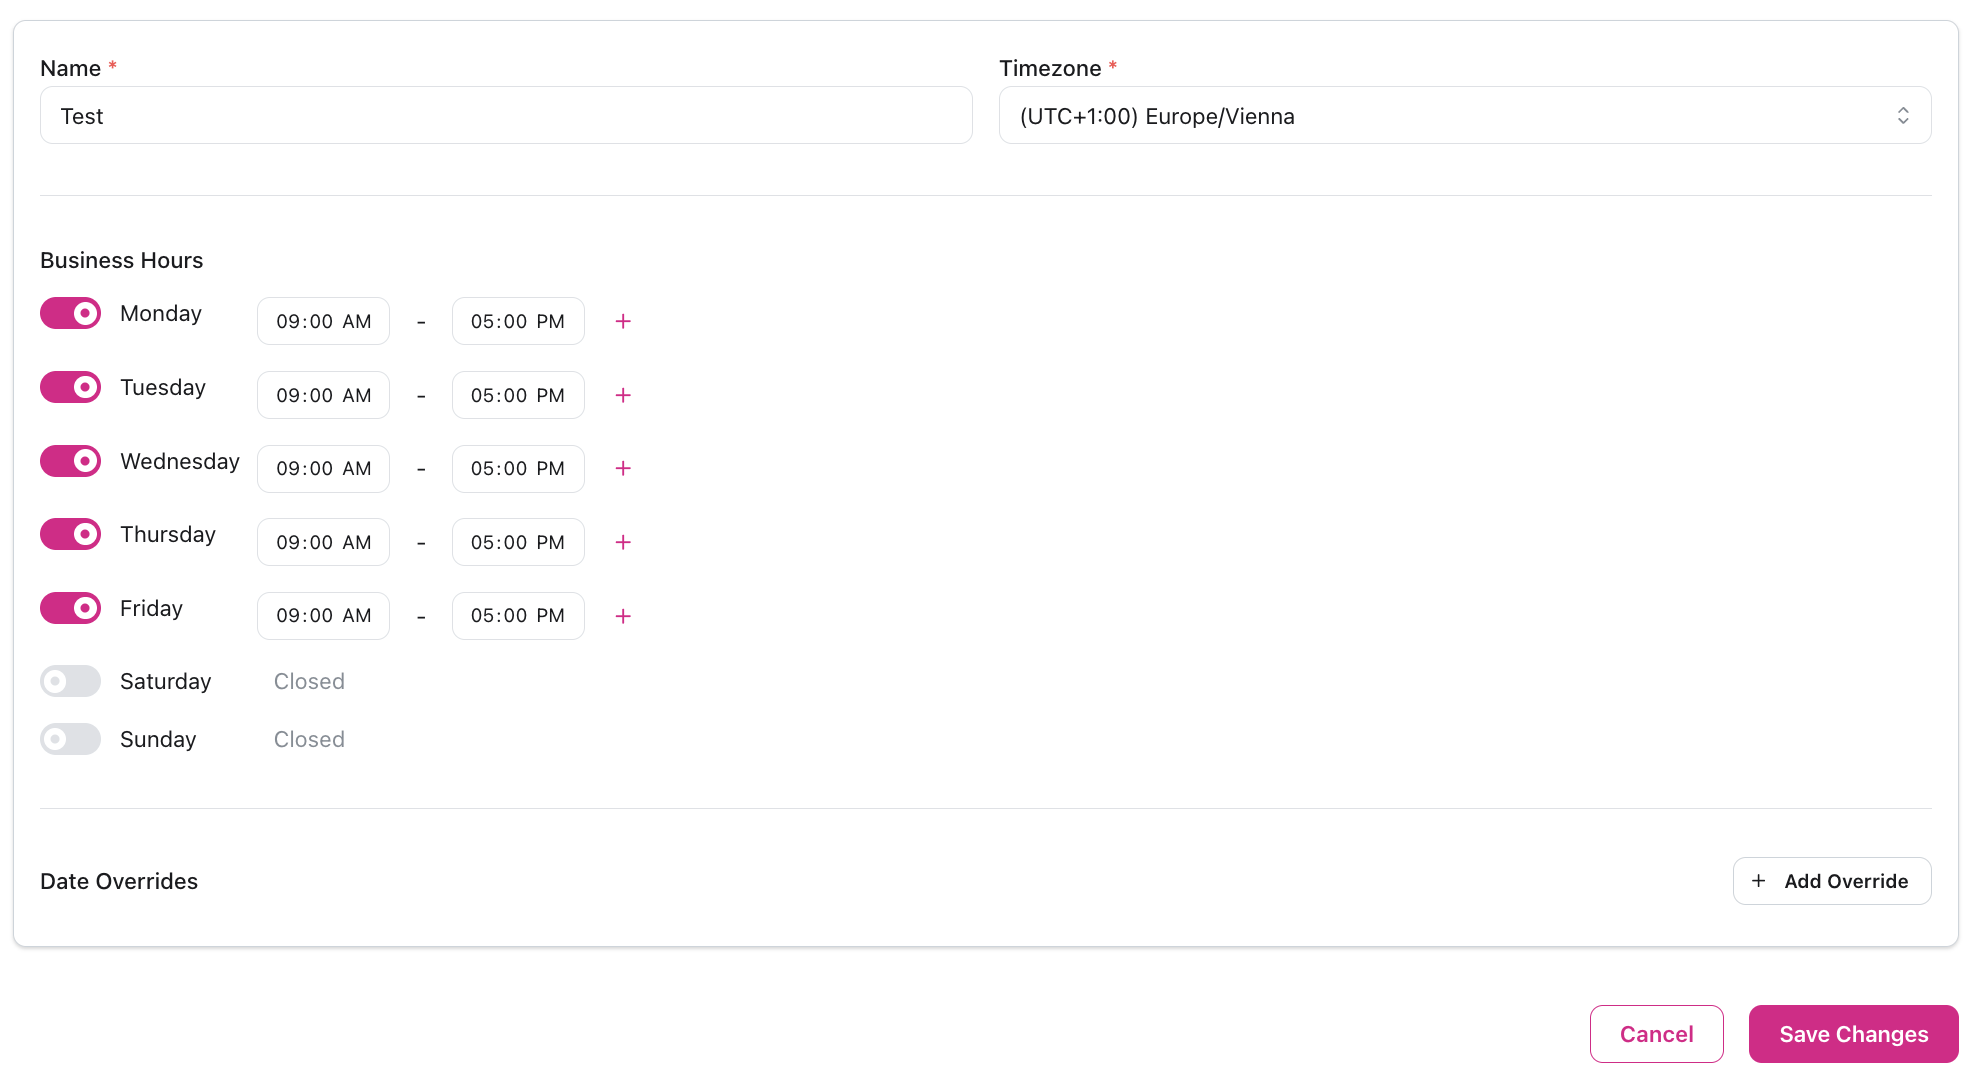Click the required-field asterisk next to Name
The image size is (1986, 1084).
coord(112,63)
